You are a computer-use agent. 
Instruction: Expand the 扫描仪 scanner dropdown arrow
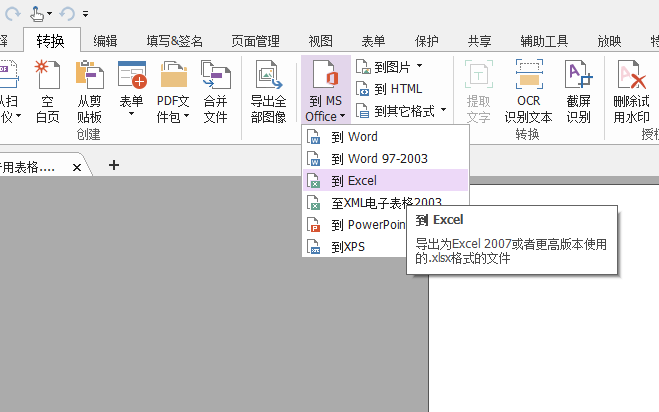(18, 116)
